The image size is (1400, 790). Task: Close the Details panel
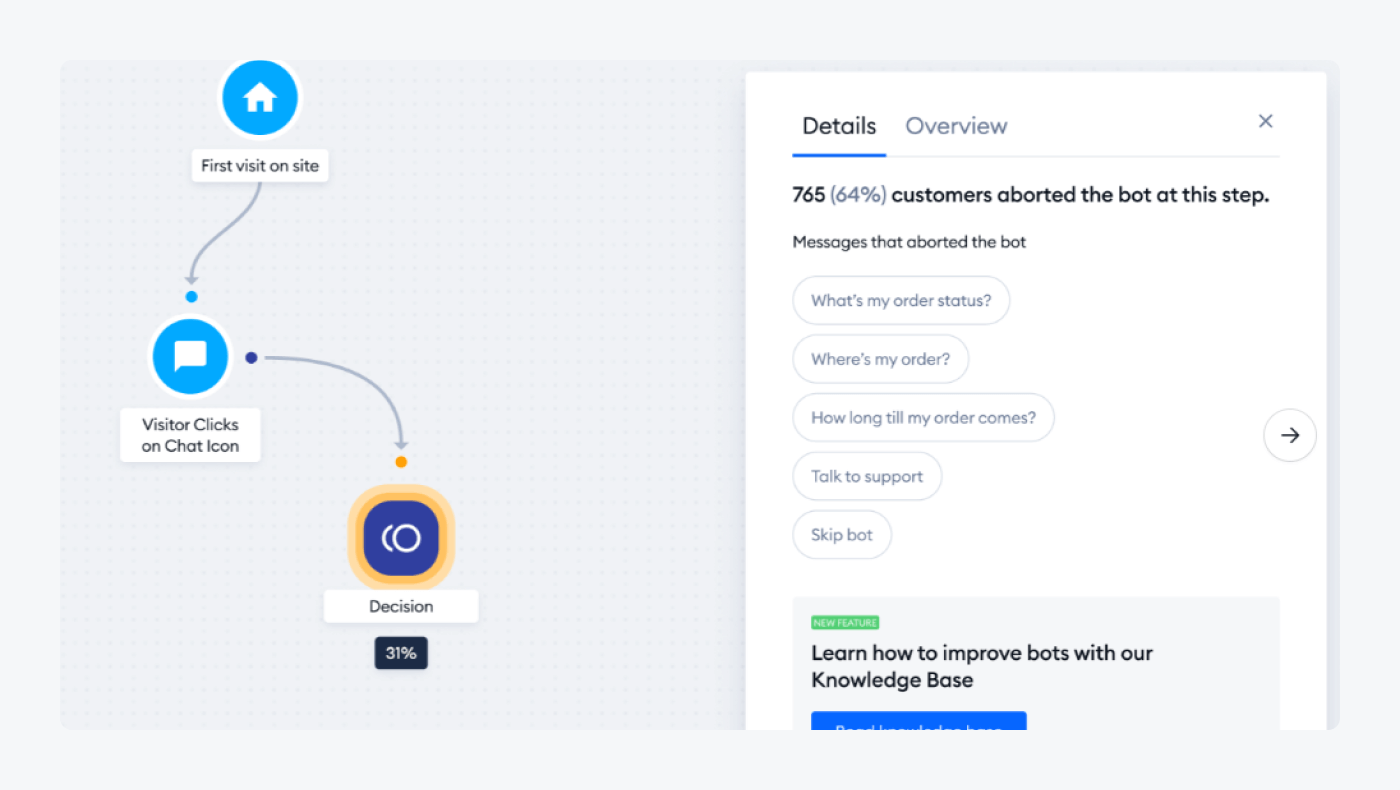tap(1265, 120)
